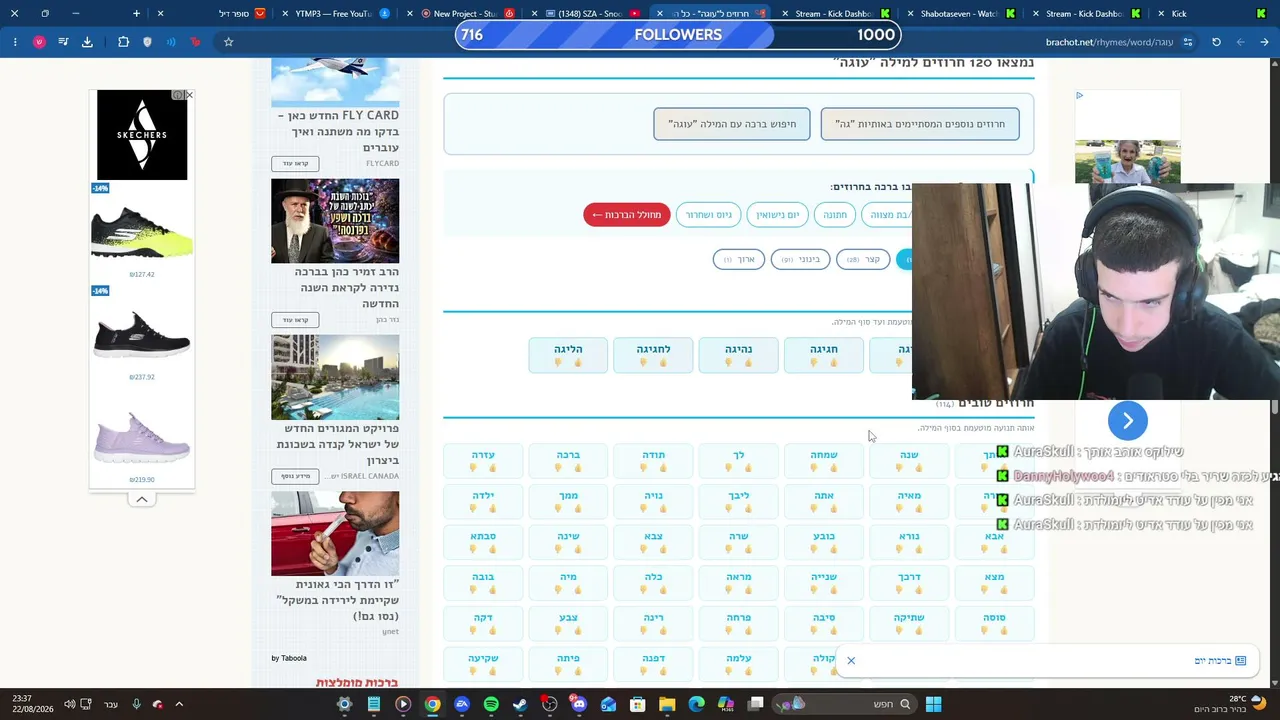
Task: Give thumbs down to rhyme נהיגה
Action: coord(728,363)
